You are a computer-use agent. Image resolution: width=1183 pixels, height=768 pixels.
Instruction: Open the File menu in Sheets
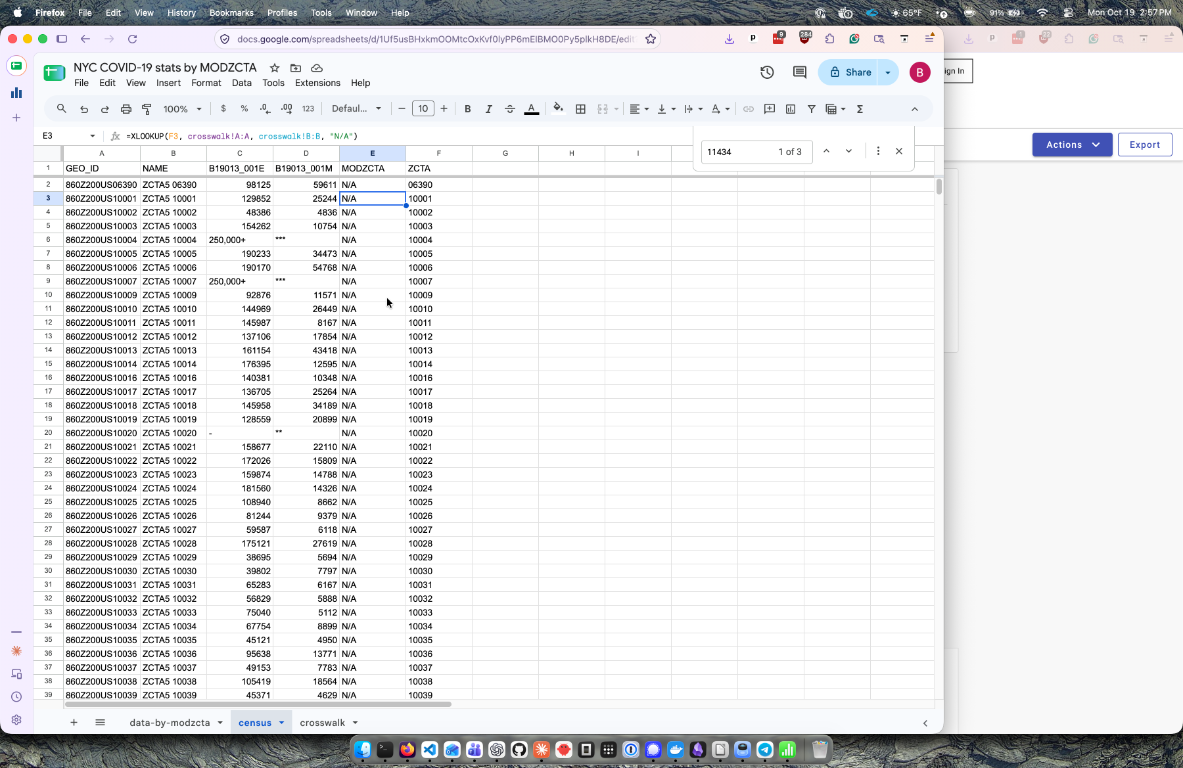[81, 83]
